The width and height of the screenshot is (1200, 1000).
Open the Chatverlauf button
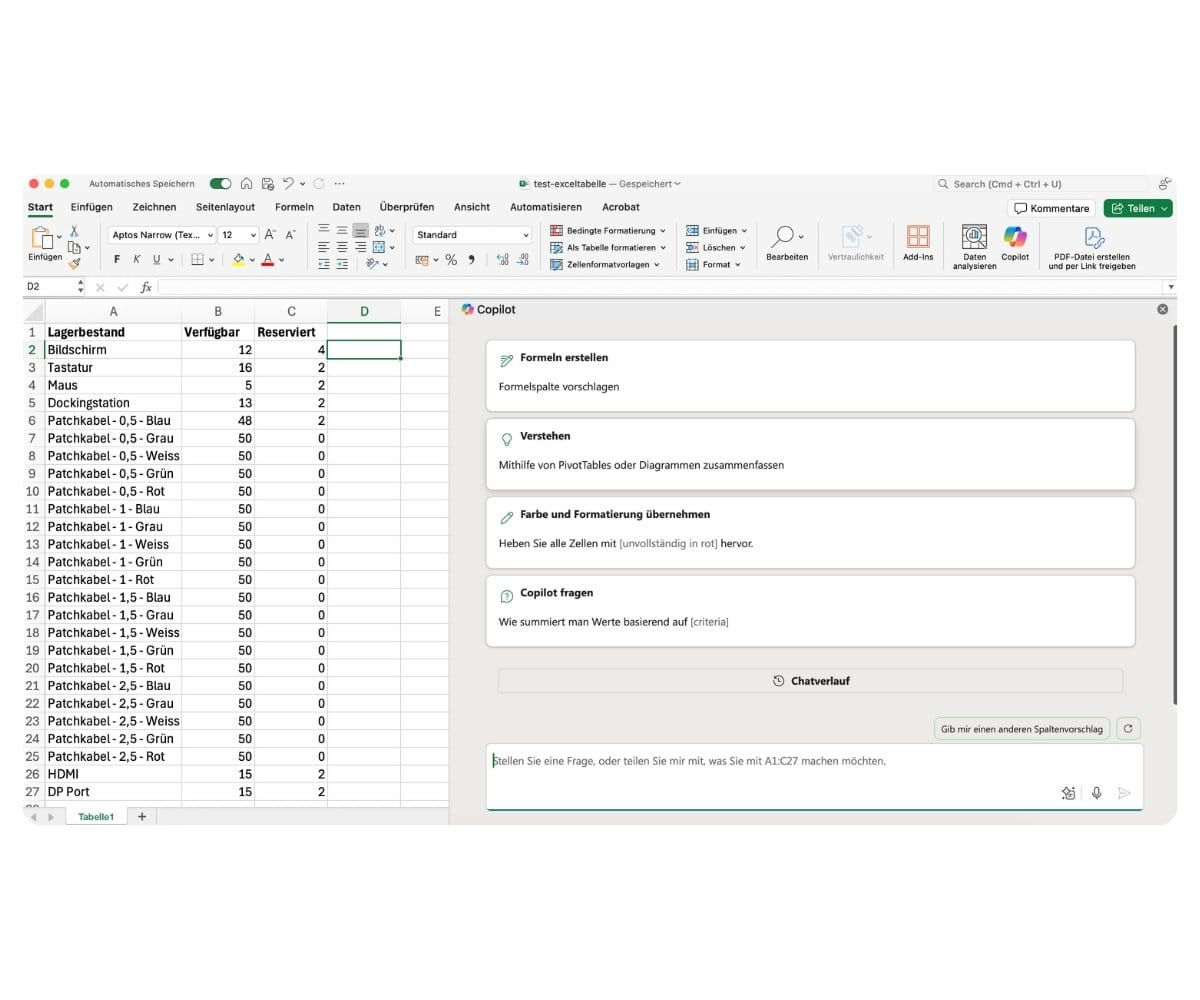click(810, 681)
